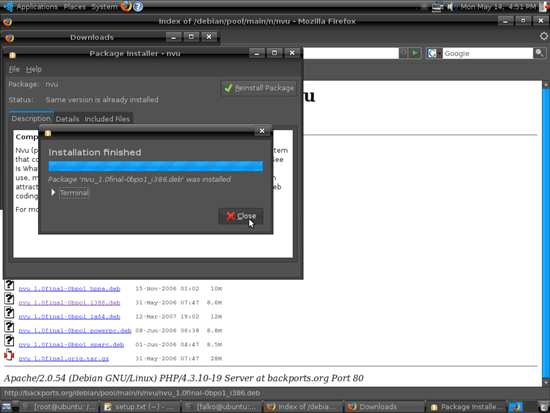The height and width of the screenshot is (413, 550).
Task: Click the search magnifier icon
Action: [x=539, y=53]
